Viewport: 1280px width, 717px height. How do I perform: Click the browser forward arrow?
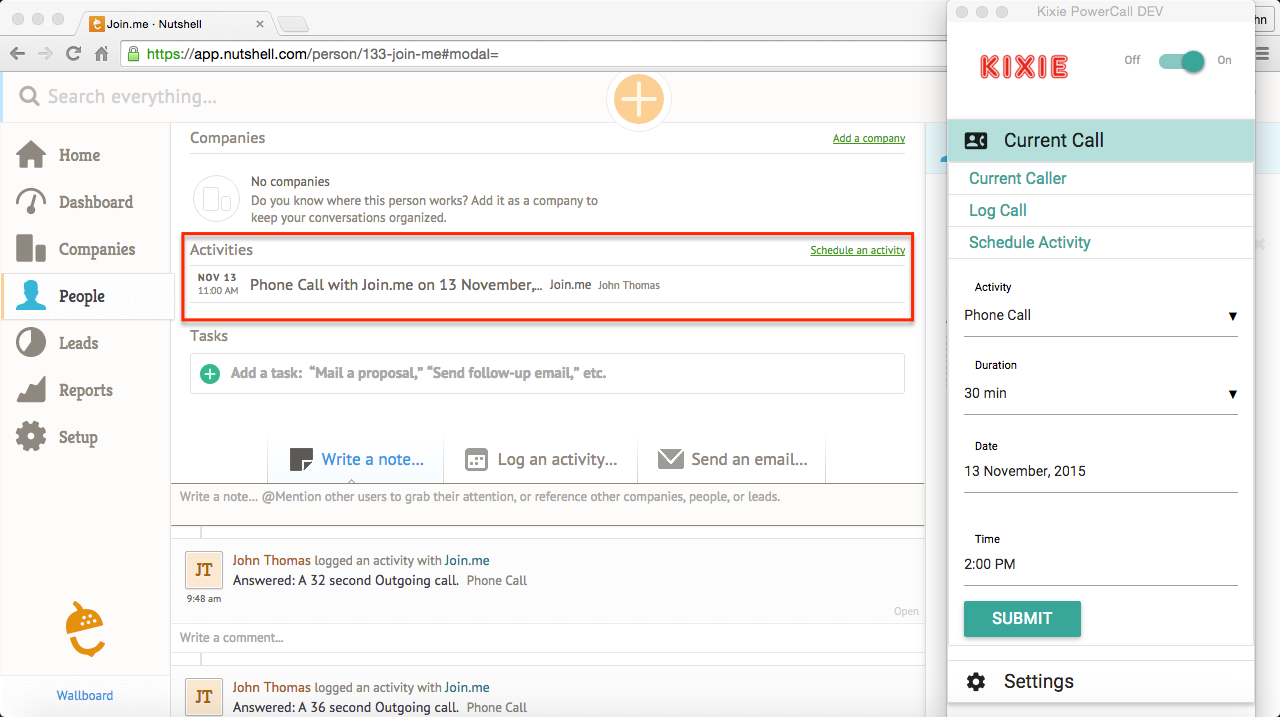(45, 54)
